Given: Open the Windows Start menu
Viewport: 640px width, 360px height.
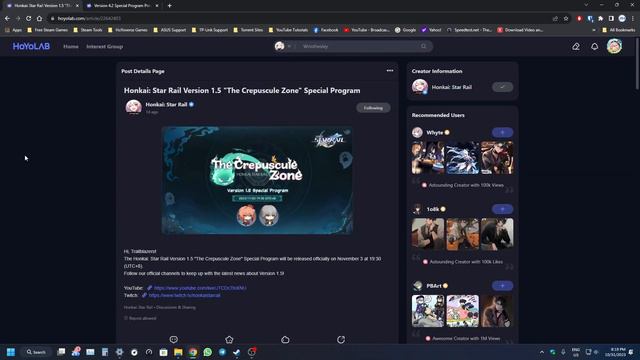Looking at the screenshot, I should click(11, 352).
